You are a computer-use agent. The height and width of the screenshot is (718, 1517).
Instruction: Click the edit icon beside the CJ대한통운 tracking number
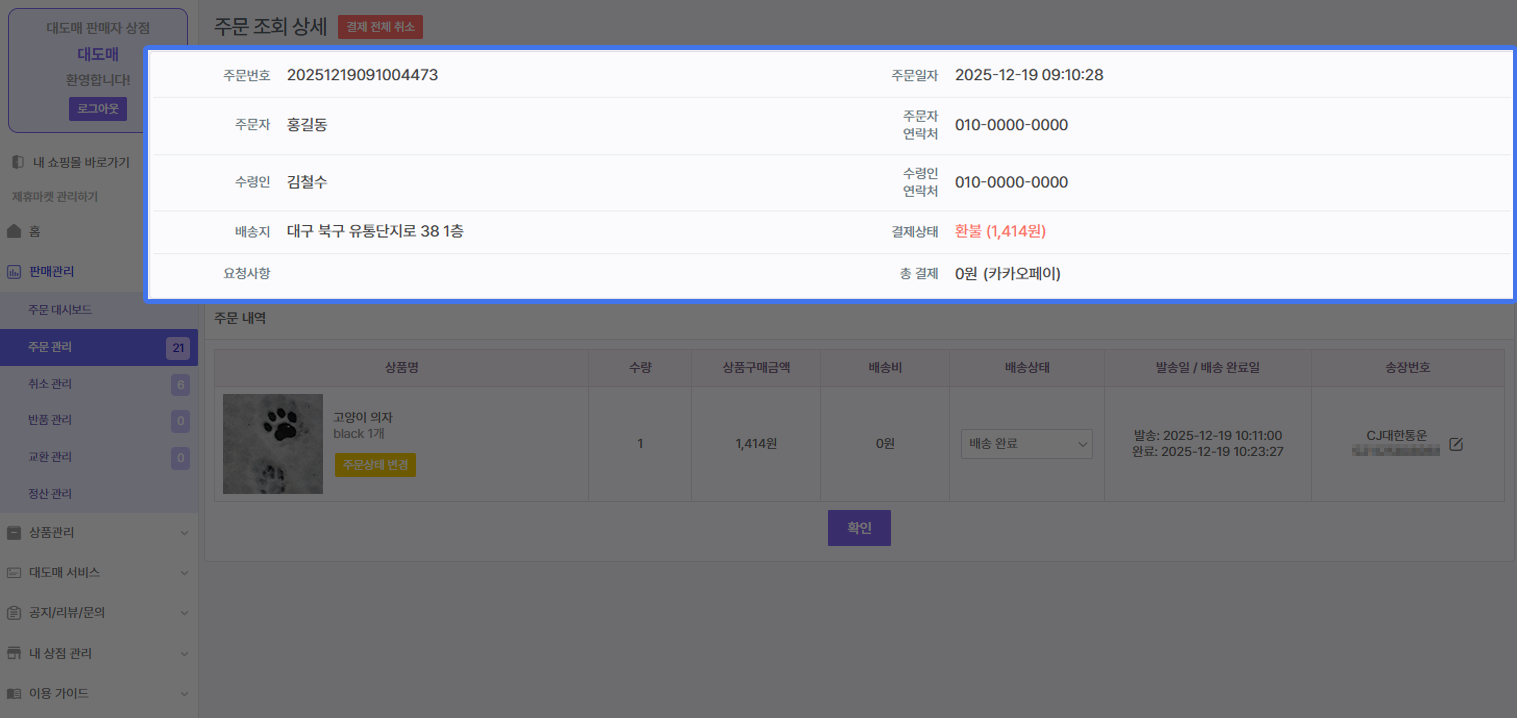1456,444
